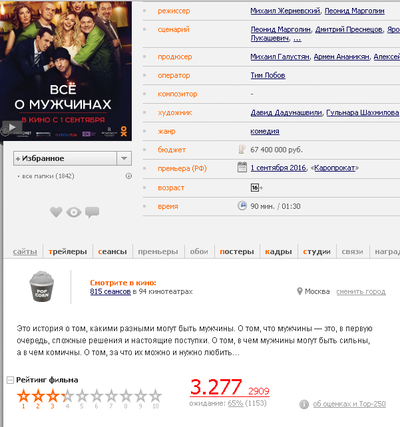Click the clock icon beside runtime
Image resolution: width=400 pixels, height=427 pixels.
[242, 205]
